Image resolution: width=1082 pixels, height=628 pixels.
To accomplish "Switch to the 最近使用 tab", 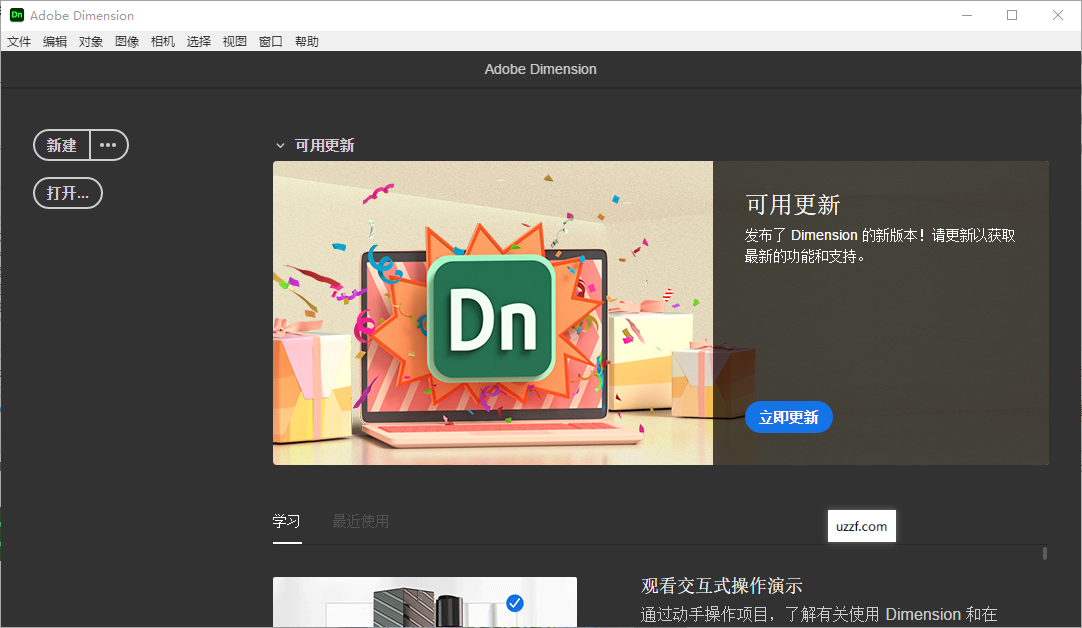I will point(360,521).
